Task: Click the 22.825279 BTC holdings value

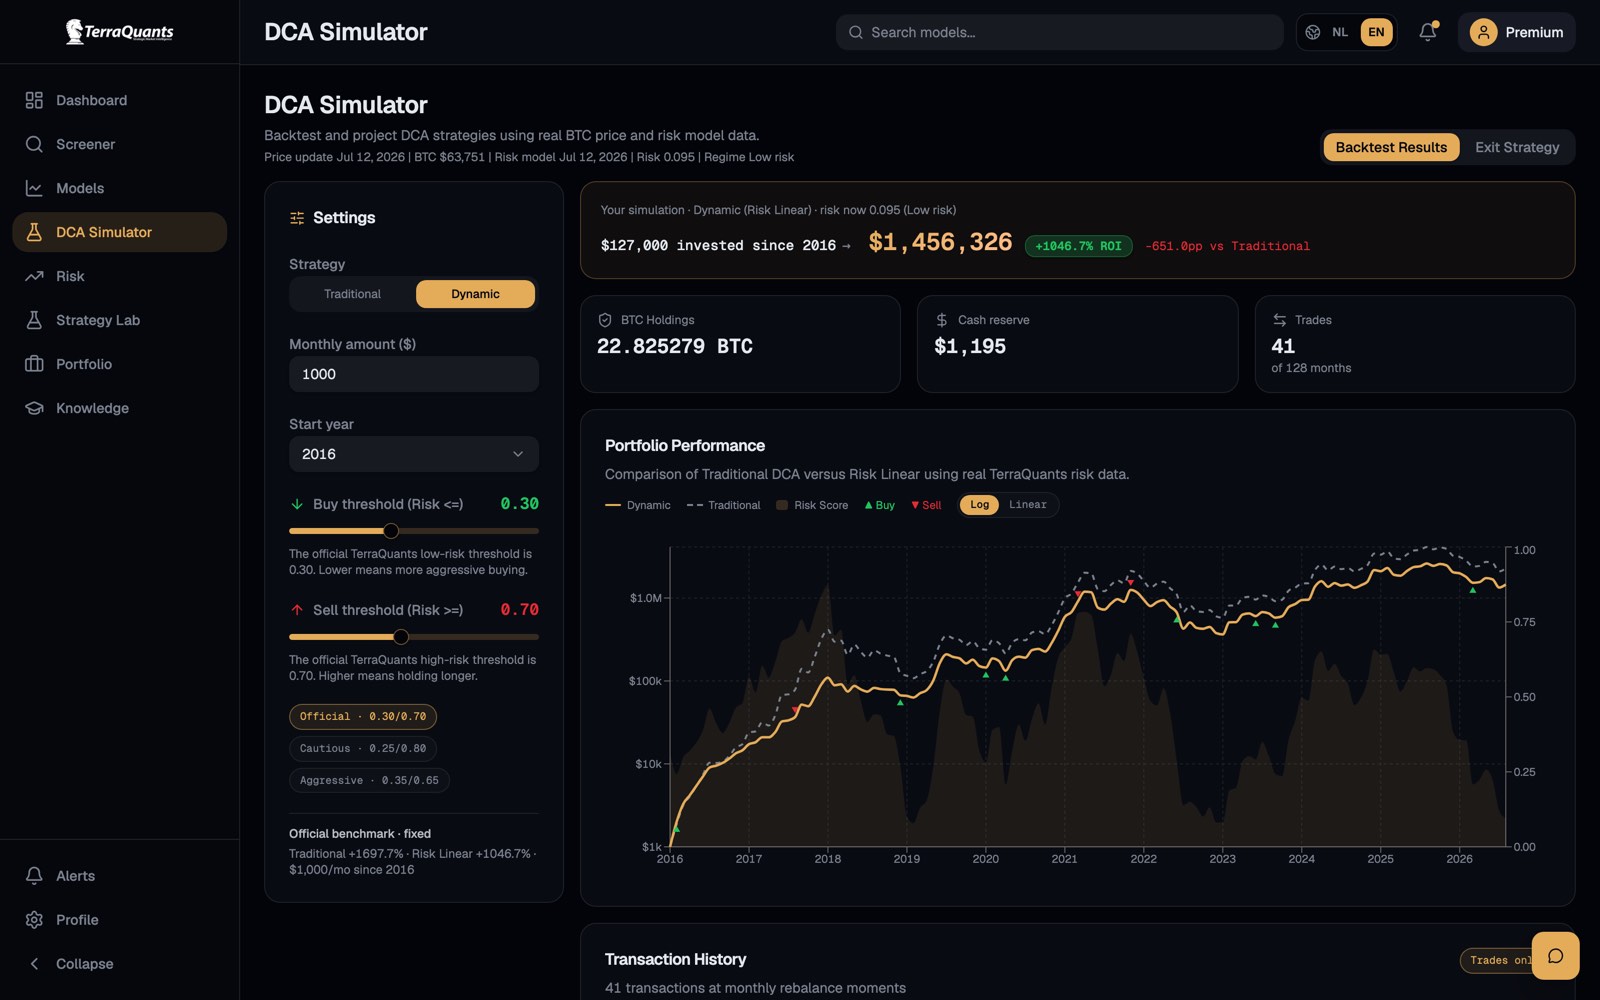Action: (675, 347)
